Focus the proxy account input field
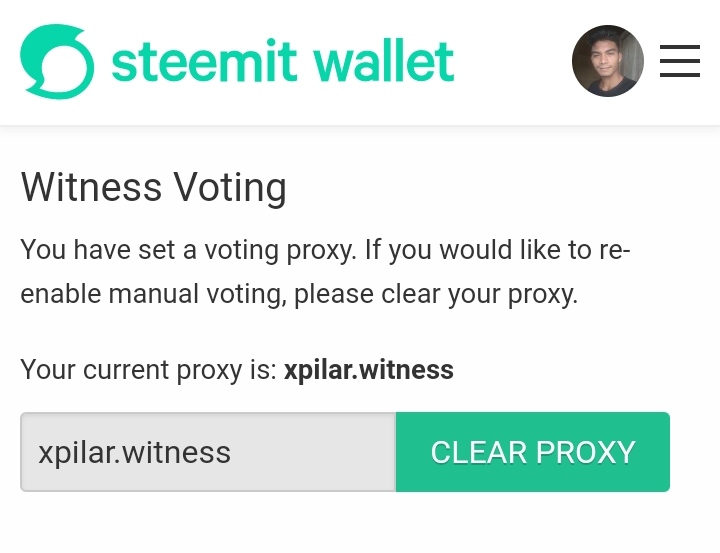 (208, 452)
